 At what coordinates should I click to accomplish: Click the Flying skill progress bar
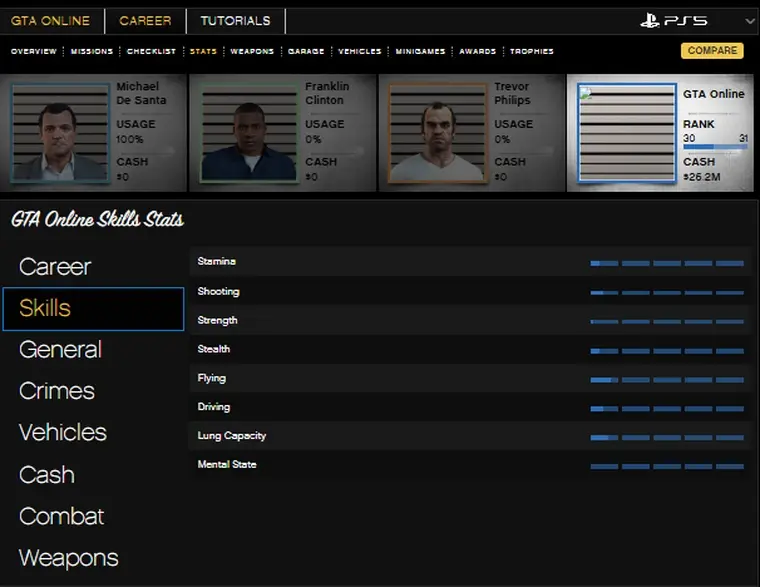(x=666, y=380)
